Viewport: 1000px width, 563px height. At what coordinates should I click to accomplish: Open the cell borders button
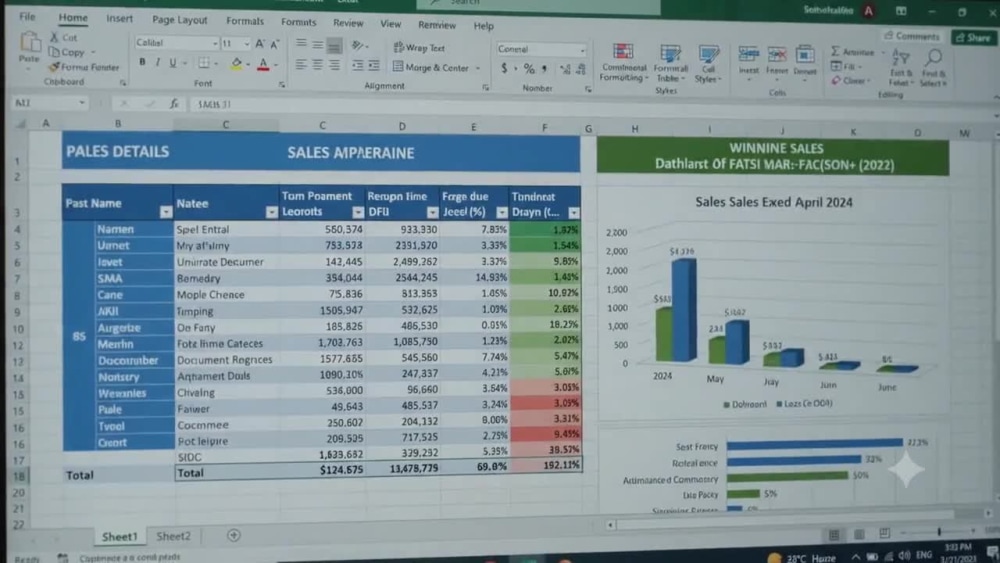point(203,63)
